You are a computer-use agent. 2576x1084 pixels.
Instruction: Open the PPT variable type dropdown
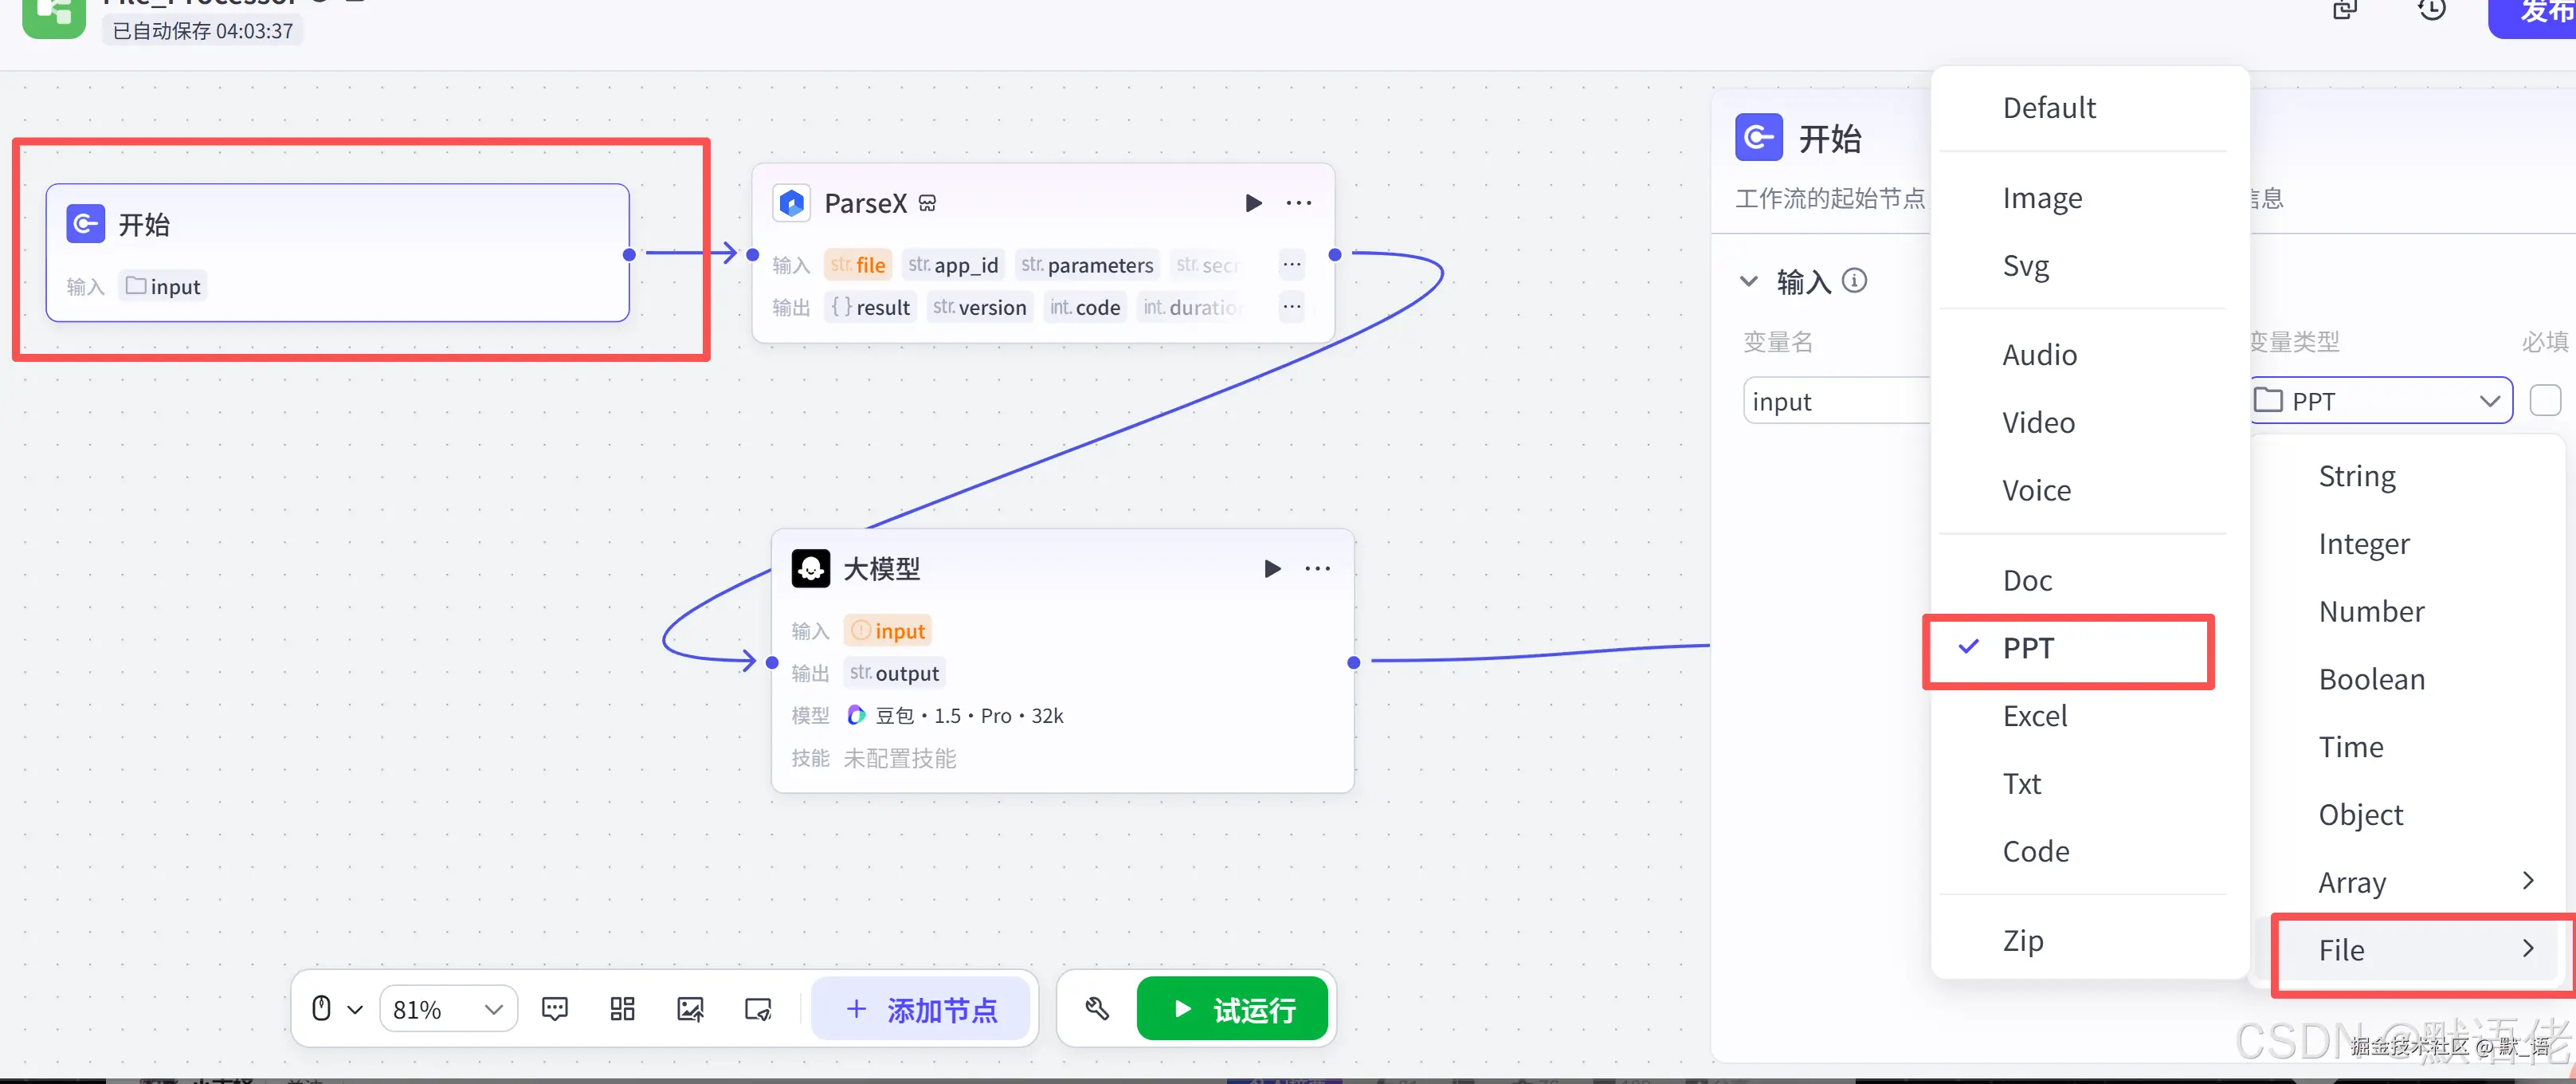2380,401
